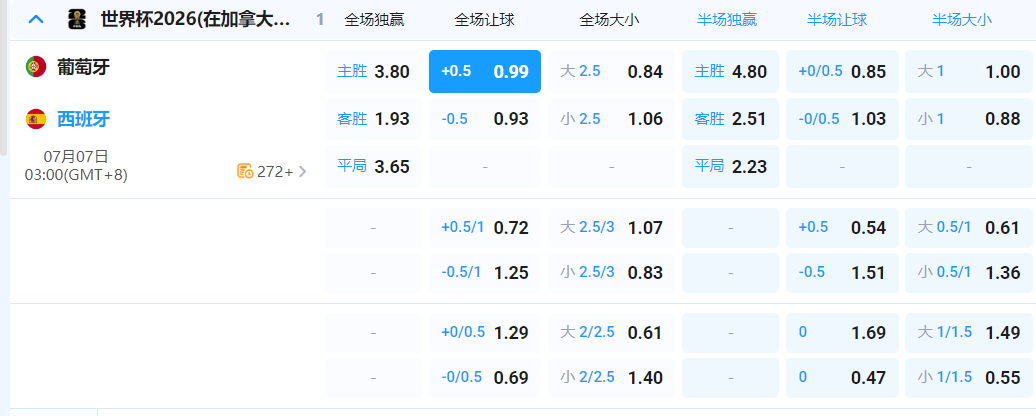Pick half-time 小 1 at 0.88
Image resolution: width=1036 pixels, height=416 pixels.
tap(968, 119)
